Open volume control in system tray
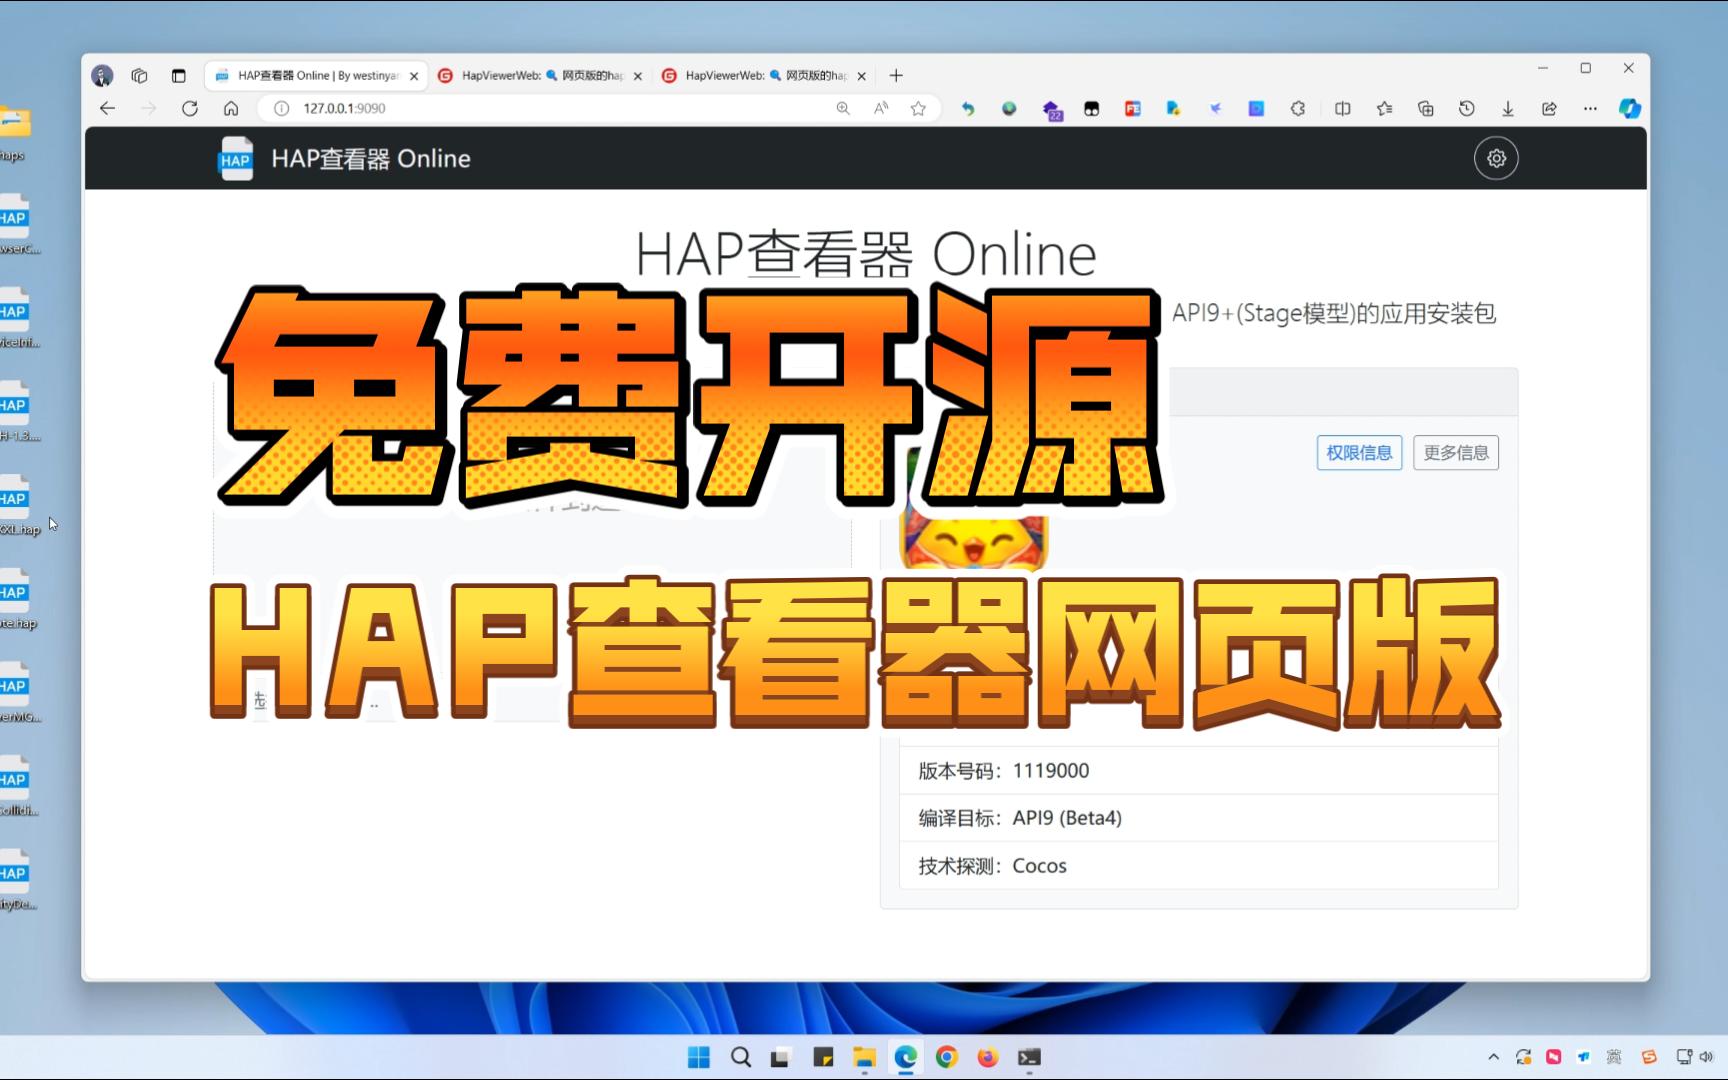The height and width of the screenshot is (1080, 1728). 1706,1057
